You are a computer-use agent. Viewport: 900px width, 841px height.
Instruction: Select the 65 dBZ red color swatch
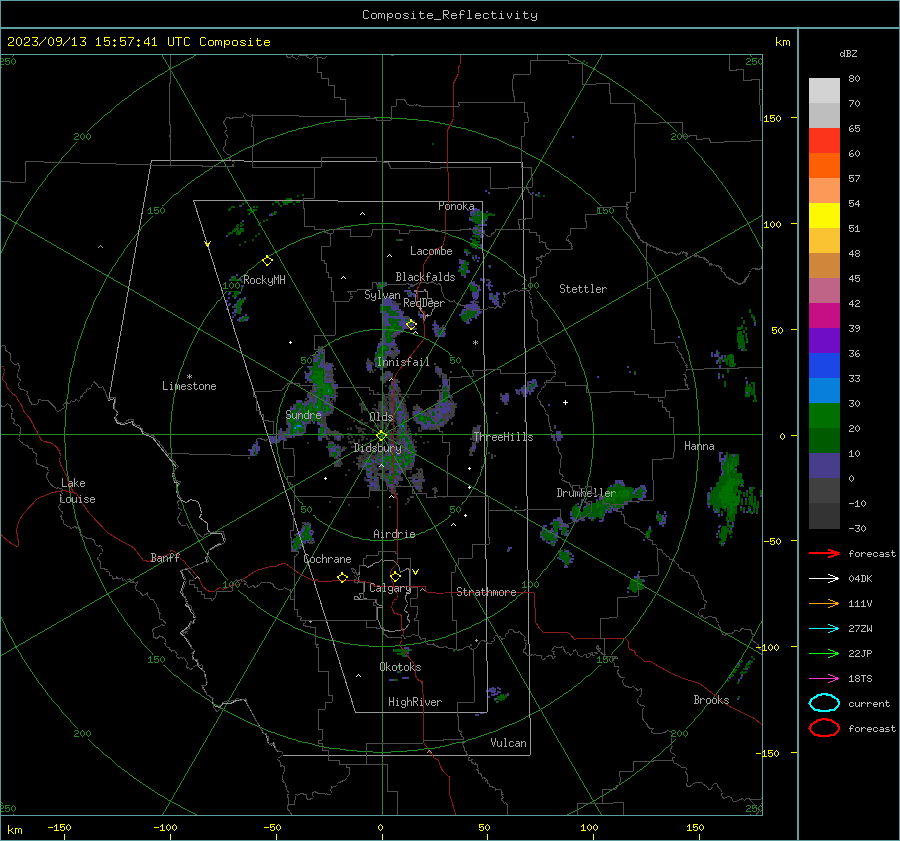point(824,140)
